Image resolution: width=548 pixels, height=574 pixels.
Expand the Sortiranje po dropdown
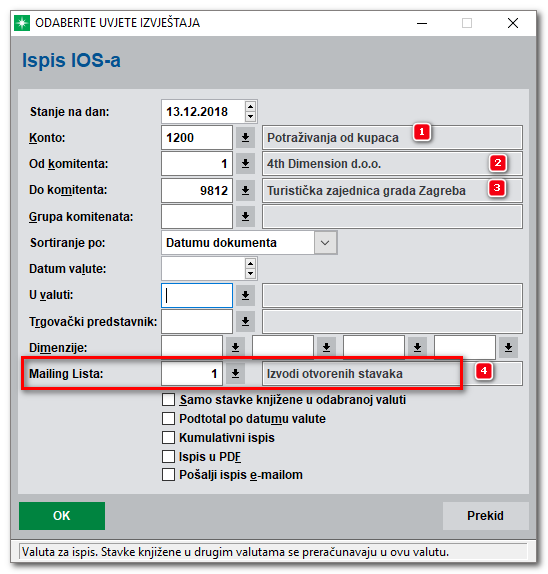[325, 242]
